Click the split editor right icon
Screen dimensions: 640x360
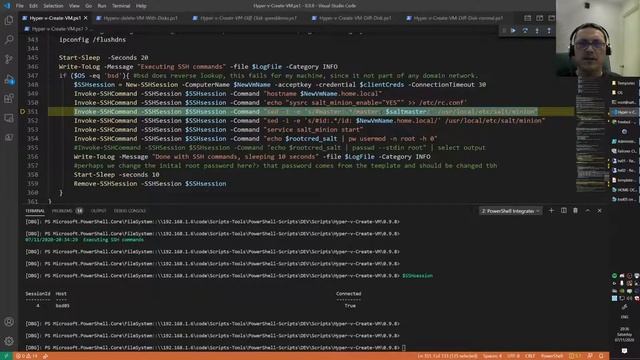point(540,18)
